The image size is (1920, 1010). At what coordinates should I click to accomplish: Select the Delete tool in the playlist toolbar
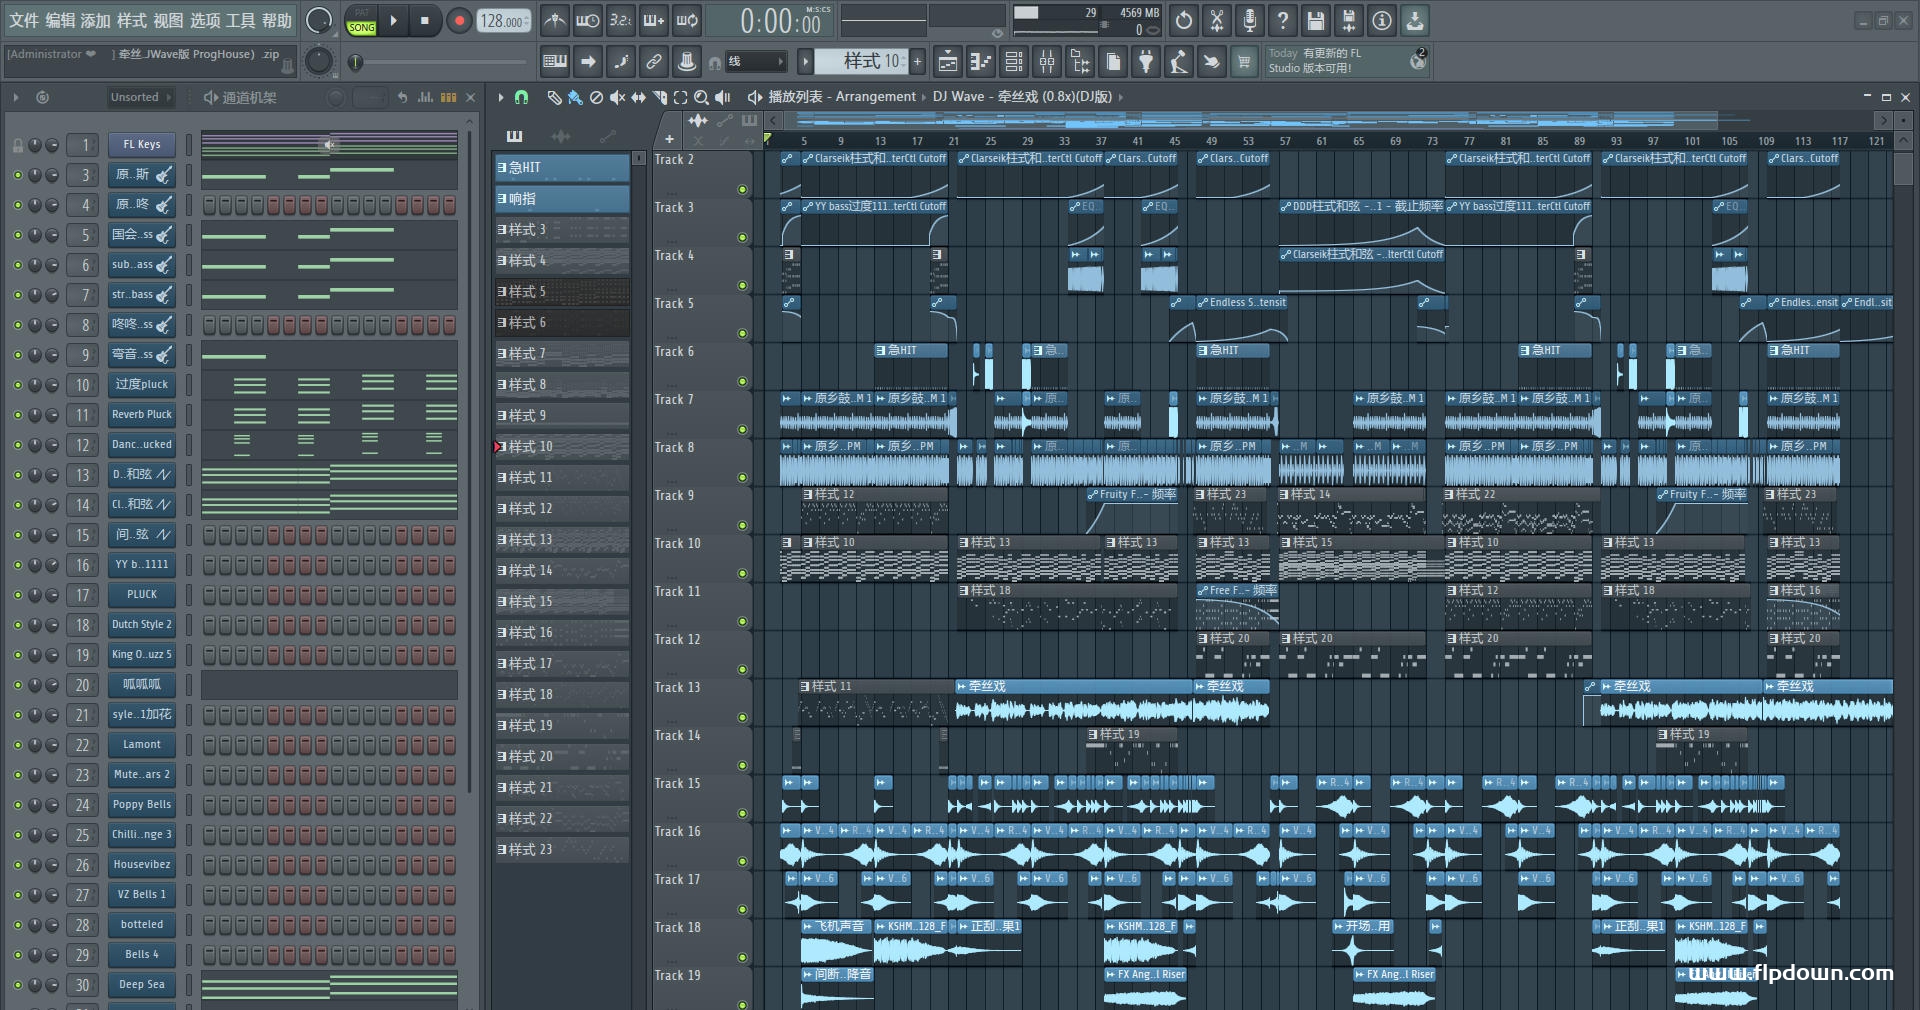[x=595, y=97]
